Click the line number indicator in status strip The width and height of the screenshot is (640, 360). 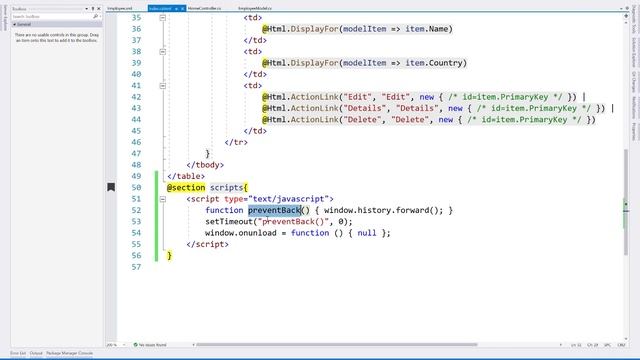(576, 345)
